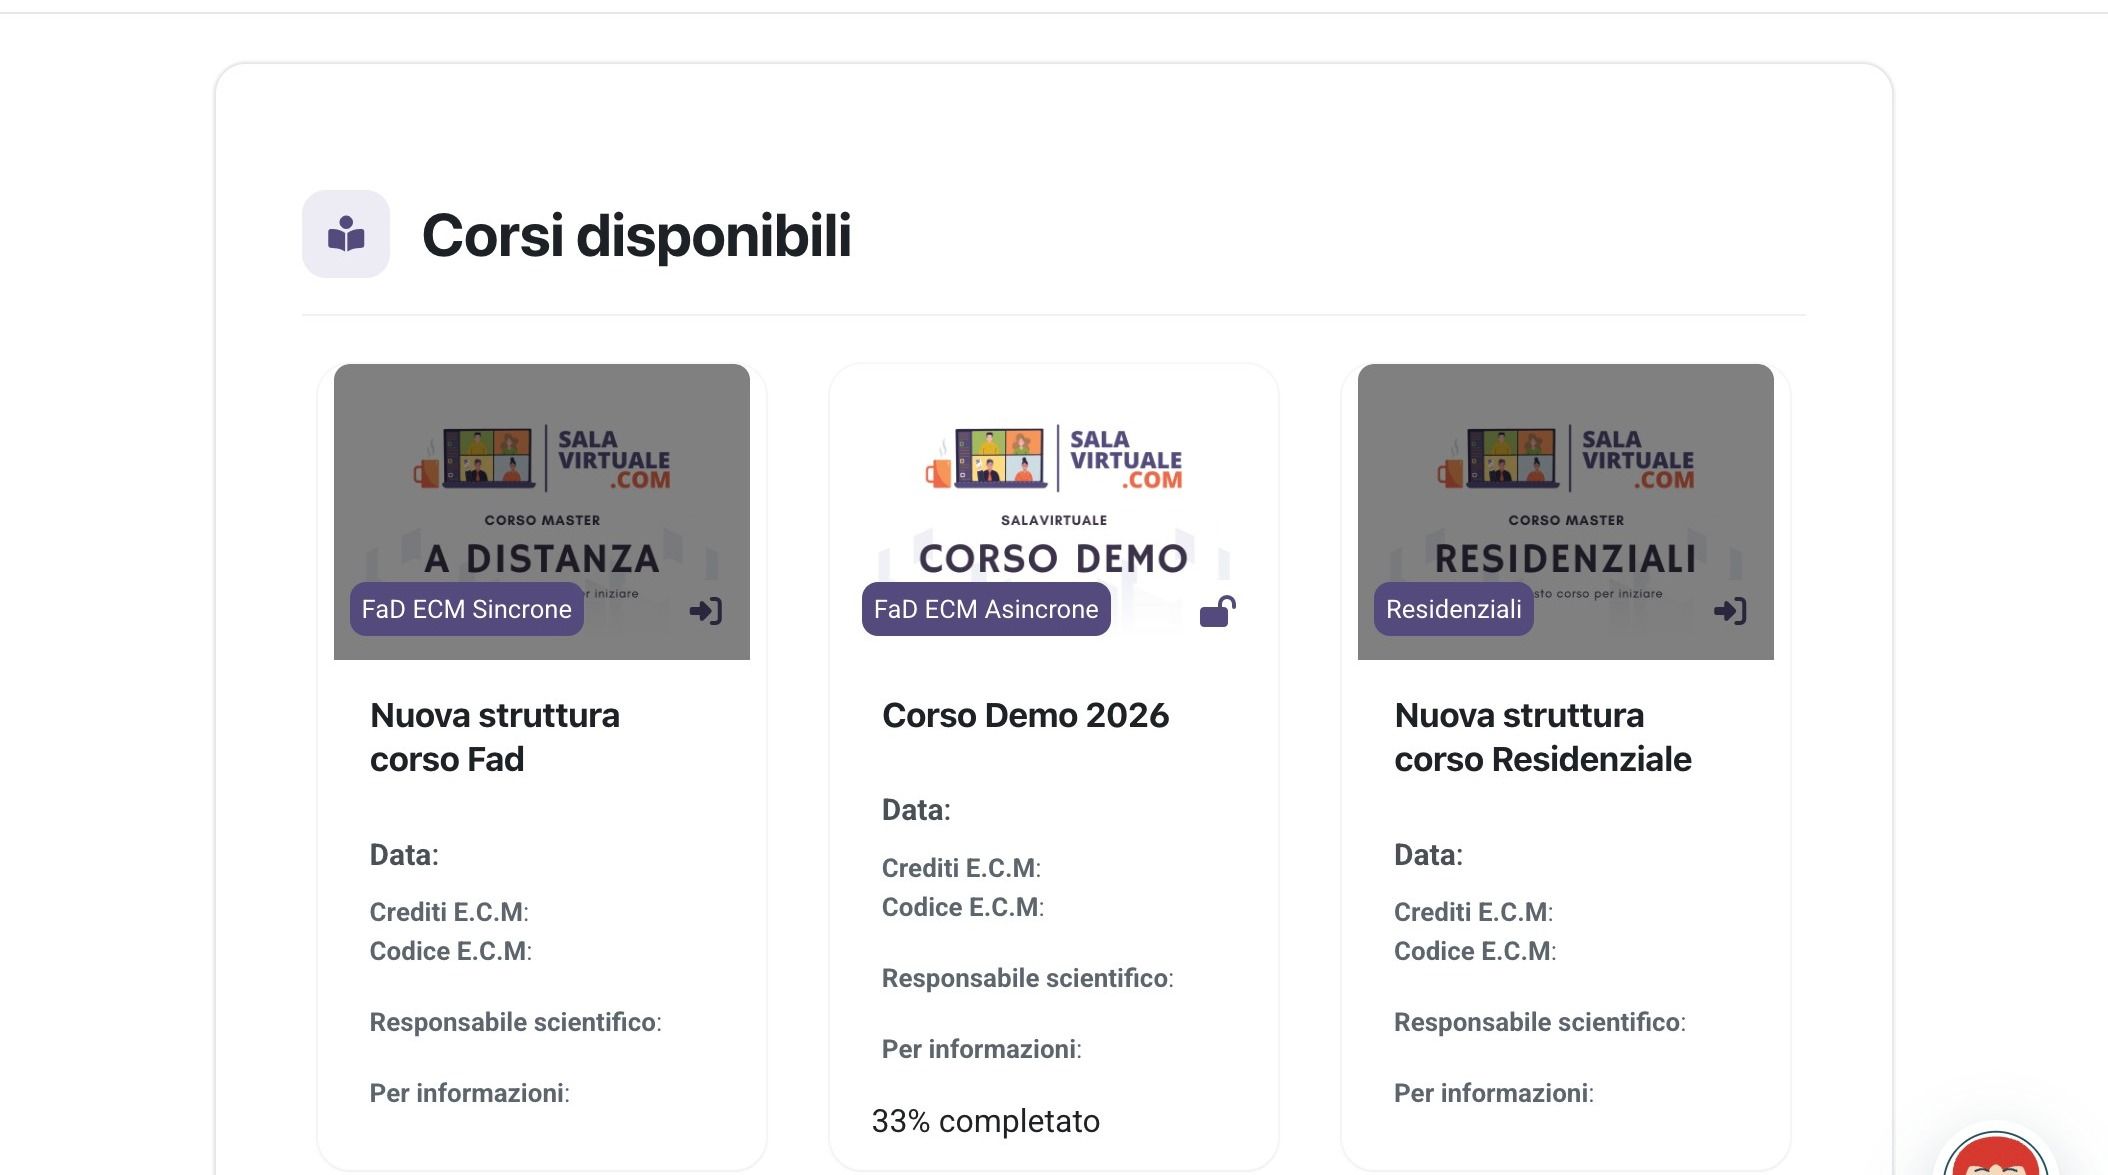Screen dimensions: 2108x1175
Task: Click Codice E.C.M in Corso Demo 2026 card
Action: [963, 907]
